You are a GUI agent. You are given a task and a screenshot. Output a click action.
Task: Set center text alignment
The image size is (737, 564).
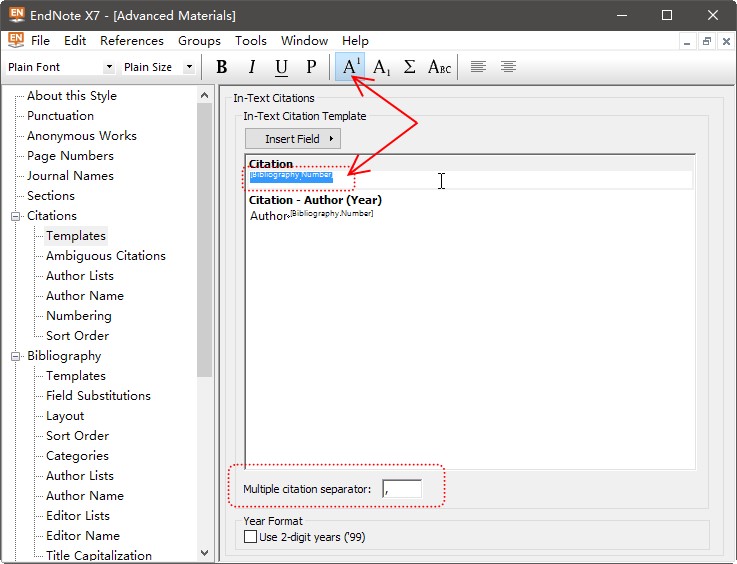pyautogui.click(x=508, y=67)
